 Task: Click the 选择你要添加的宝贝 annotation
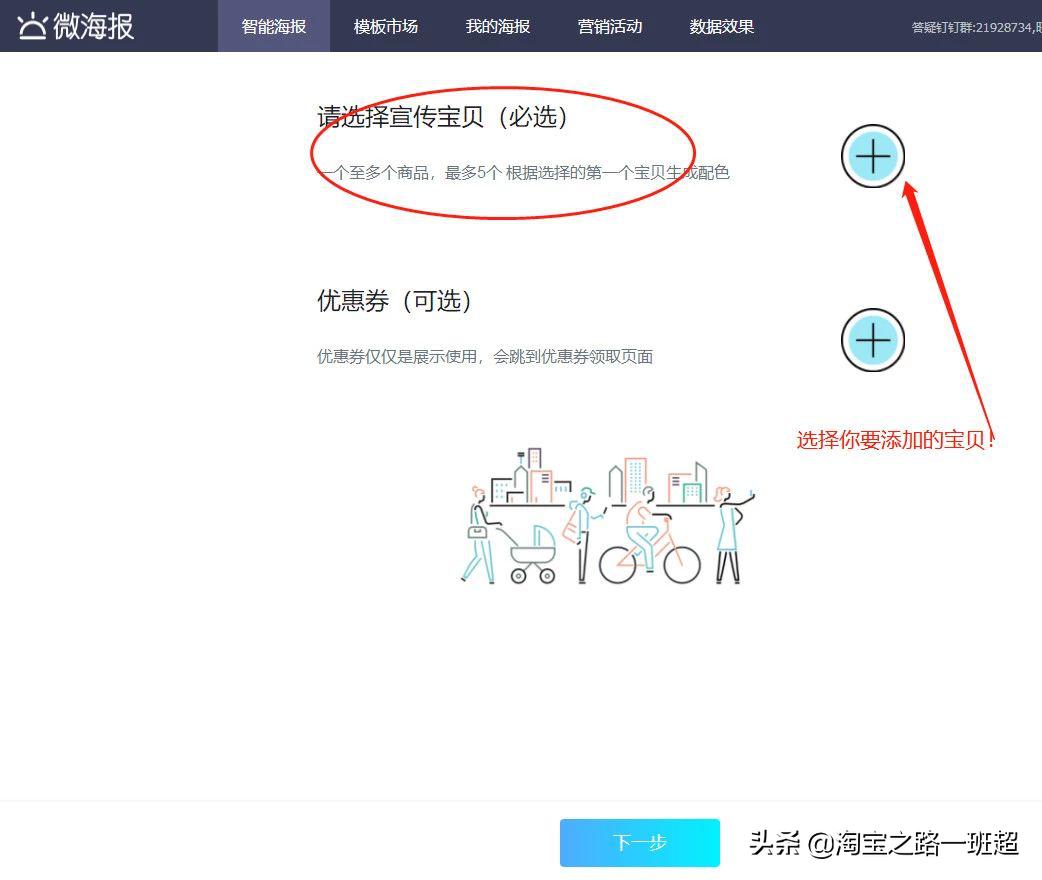(x=894, y=440)
